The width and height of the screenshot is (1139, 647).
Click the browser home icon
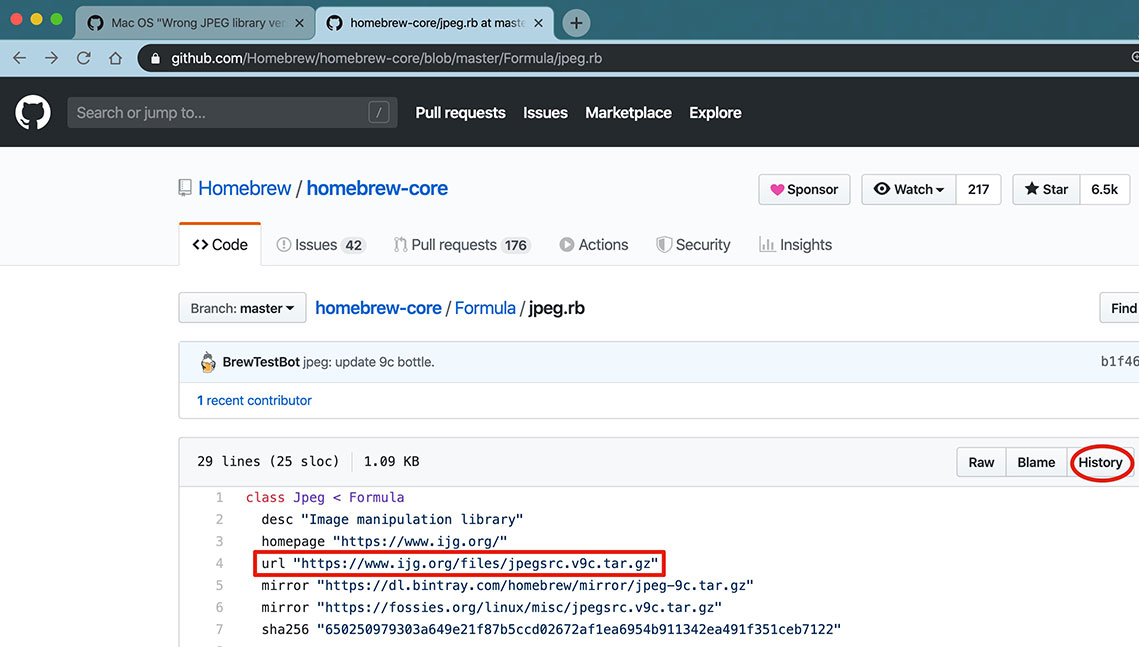click(x=116, y=58)
